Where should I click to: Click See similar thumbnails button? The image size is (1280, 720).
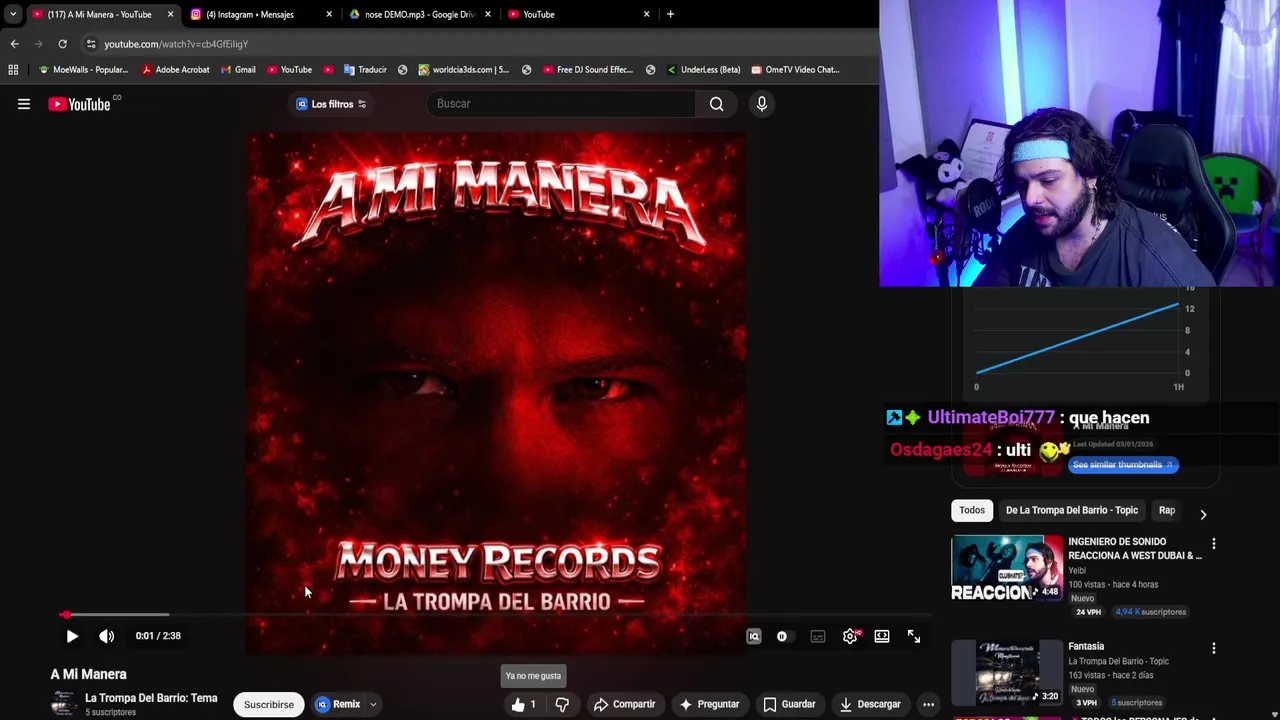coord(1123,465)
